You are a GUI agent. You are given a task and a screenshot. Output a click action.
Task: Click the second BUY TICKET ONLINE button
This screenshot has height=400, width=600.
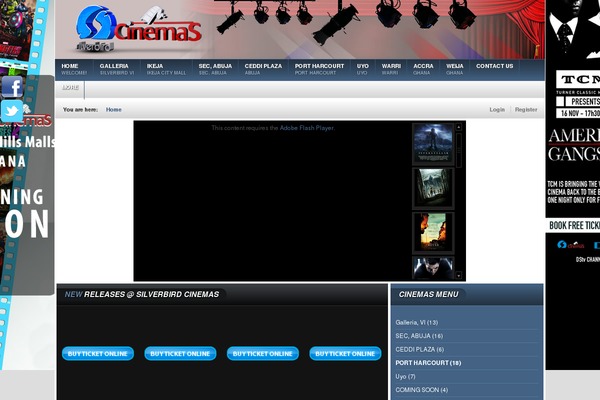180,354
